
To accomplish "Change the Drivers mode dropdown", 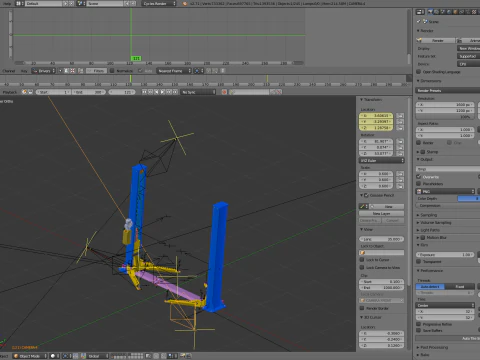I will (x=43, y=71).
